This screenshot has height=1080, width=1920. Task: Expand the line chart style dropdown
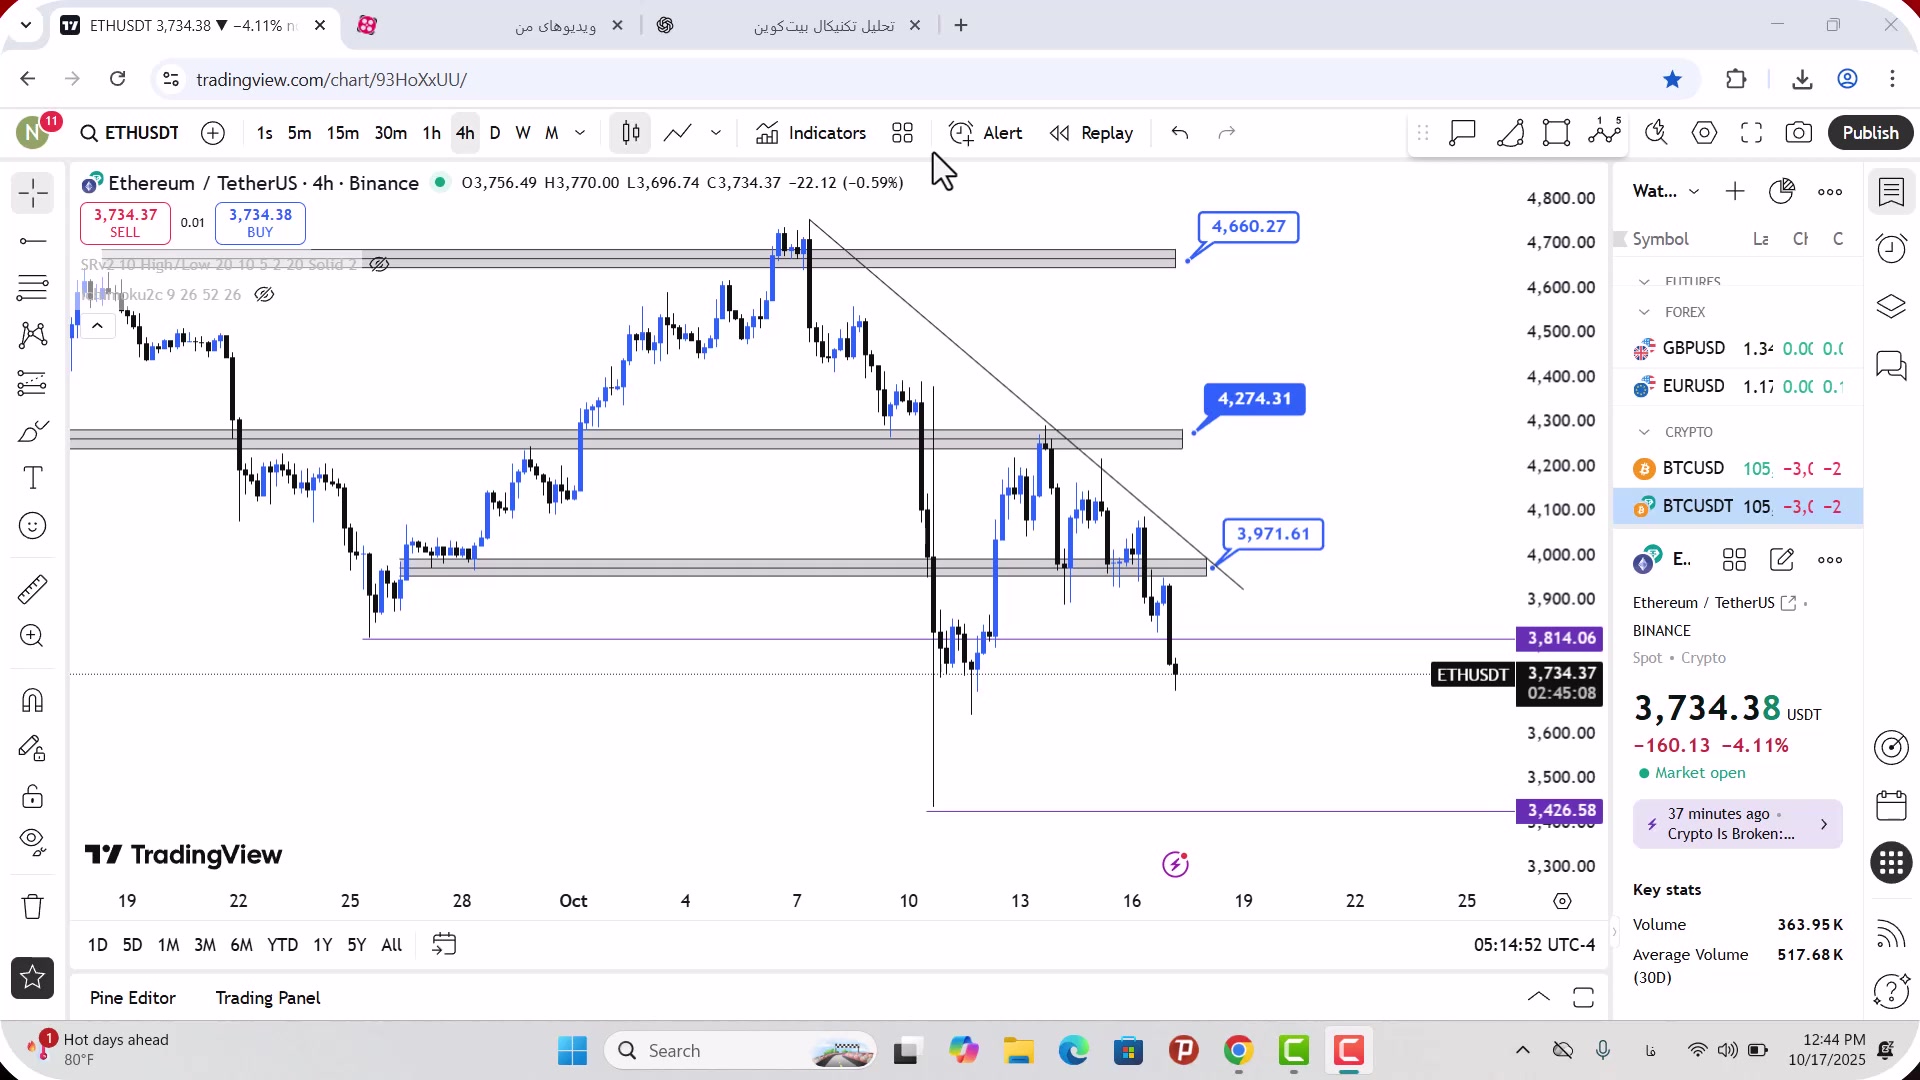coord(716,133)
